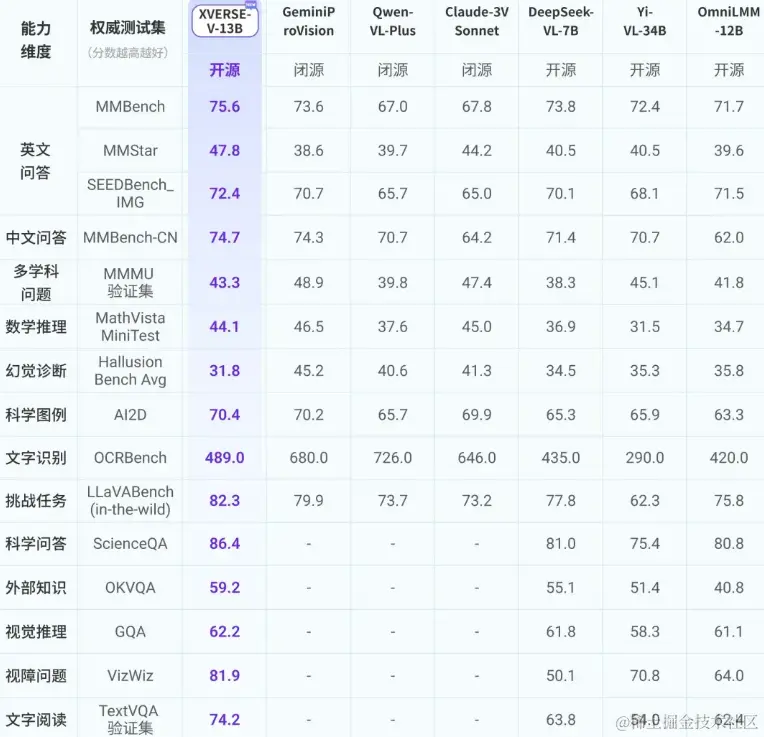Click the DeepSeek-VL-7B column header
Viewport: 764px width, 737px height.
561,21
